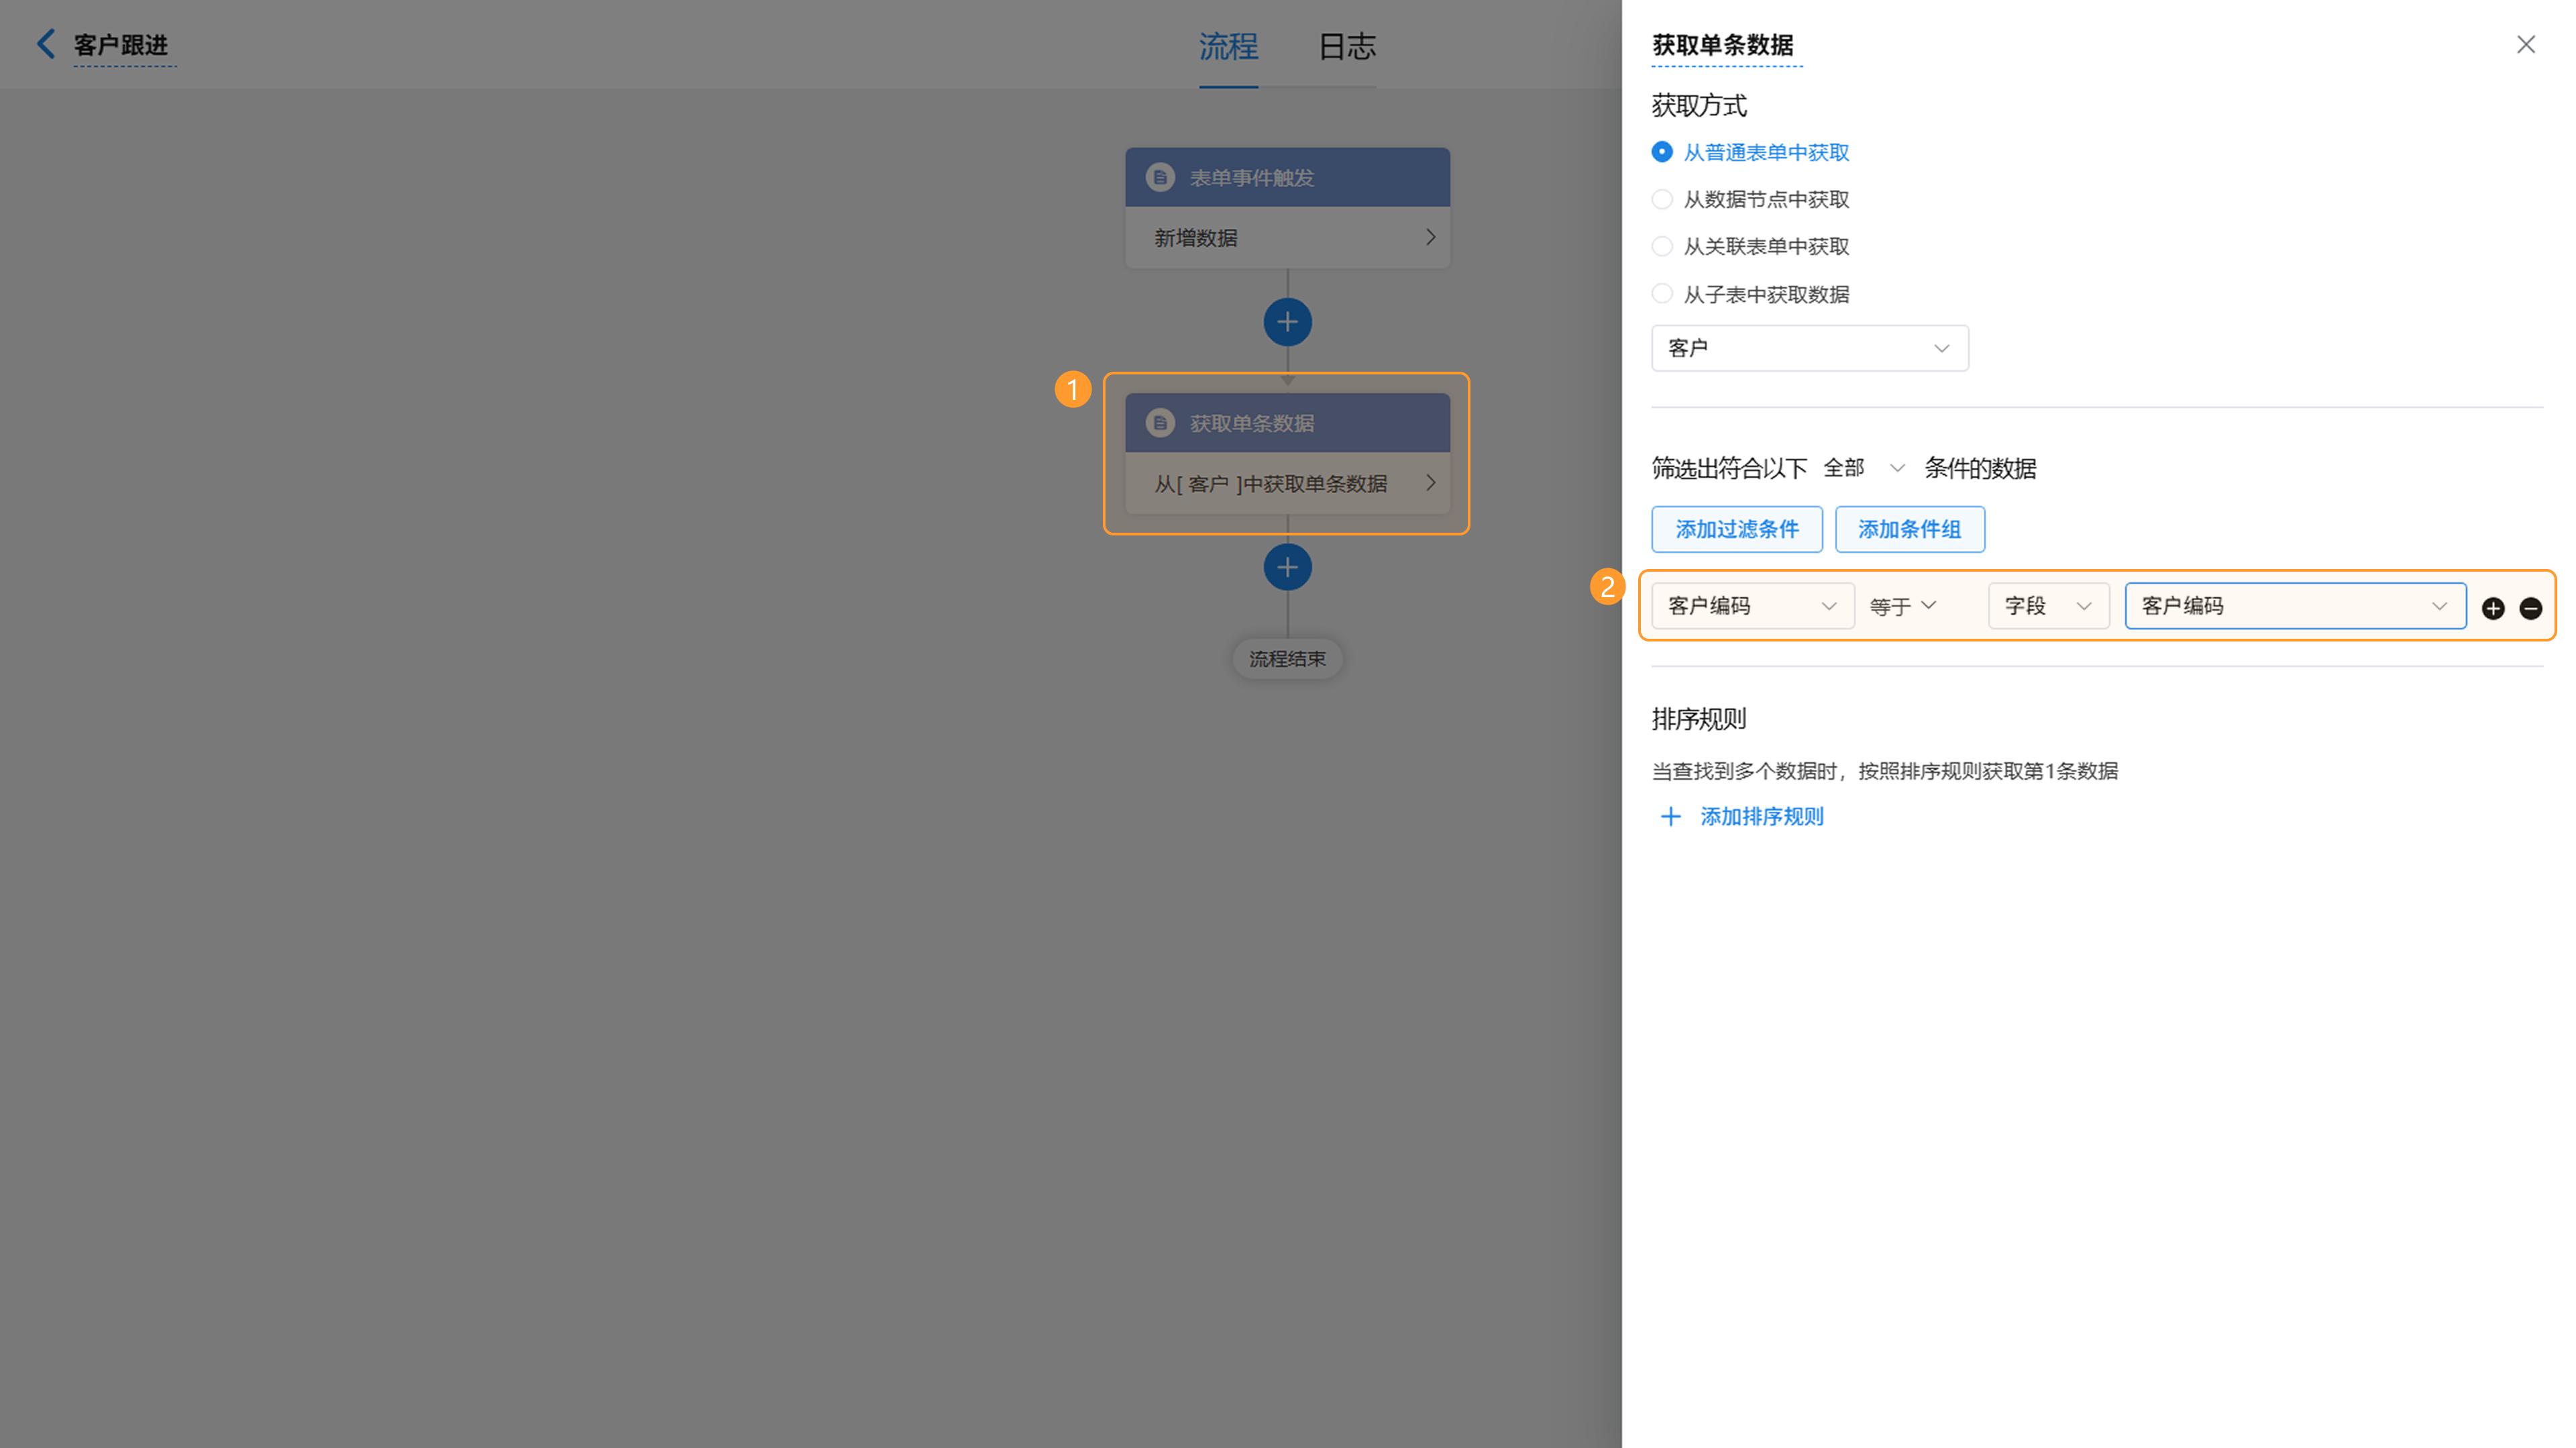Go back using the arrow beside 客户跟进
The image size is (2576, 1448).
(x=45, y=44)
